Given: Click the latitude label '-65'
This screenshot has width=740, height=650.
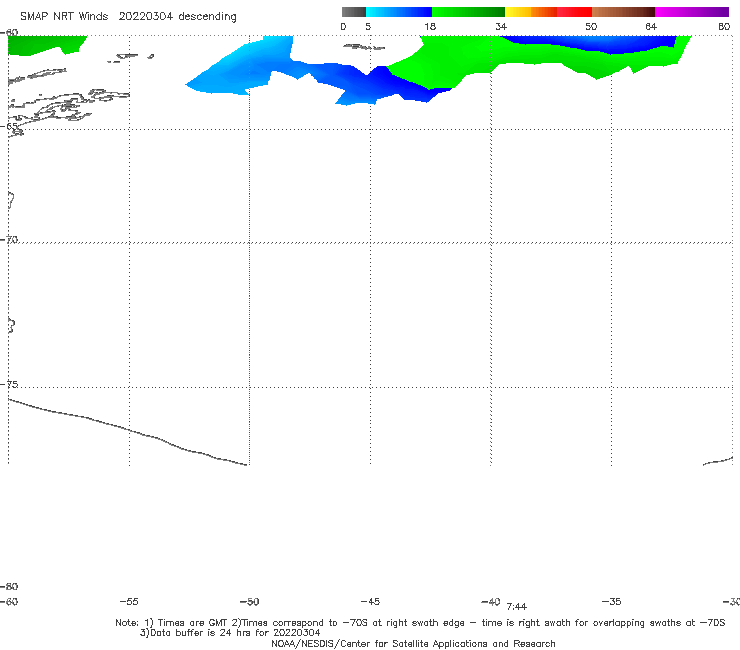Looking at the screenshot, I should coord(9,126).
